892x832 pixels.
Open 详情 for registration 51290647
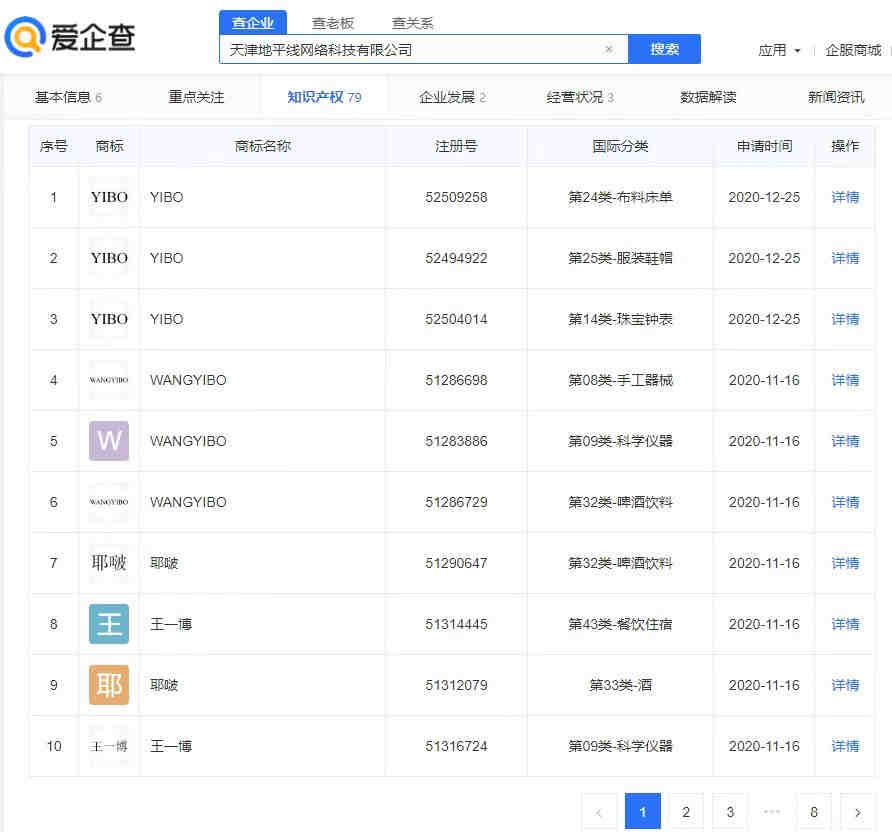pyautogui.click(x=845, y=563)
